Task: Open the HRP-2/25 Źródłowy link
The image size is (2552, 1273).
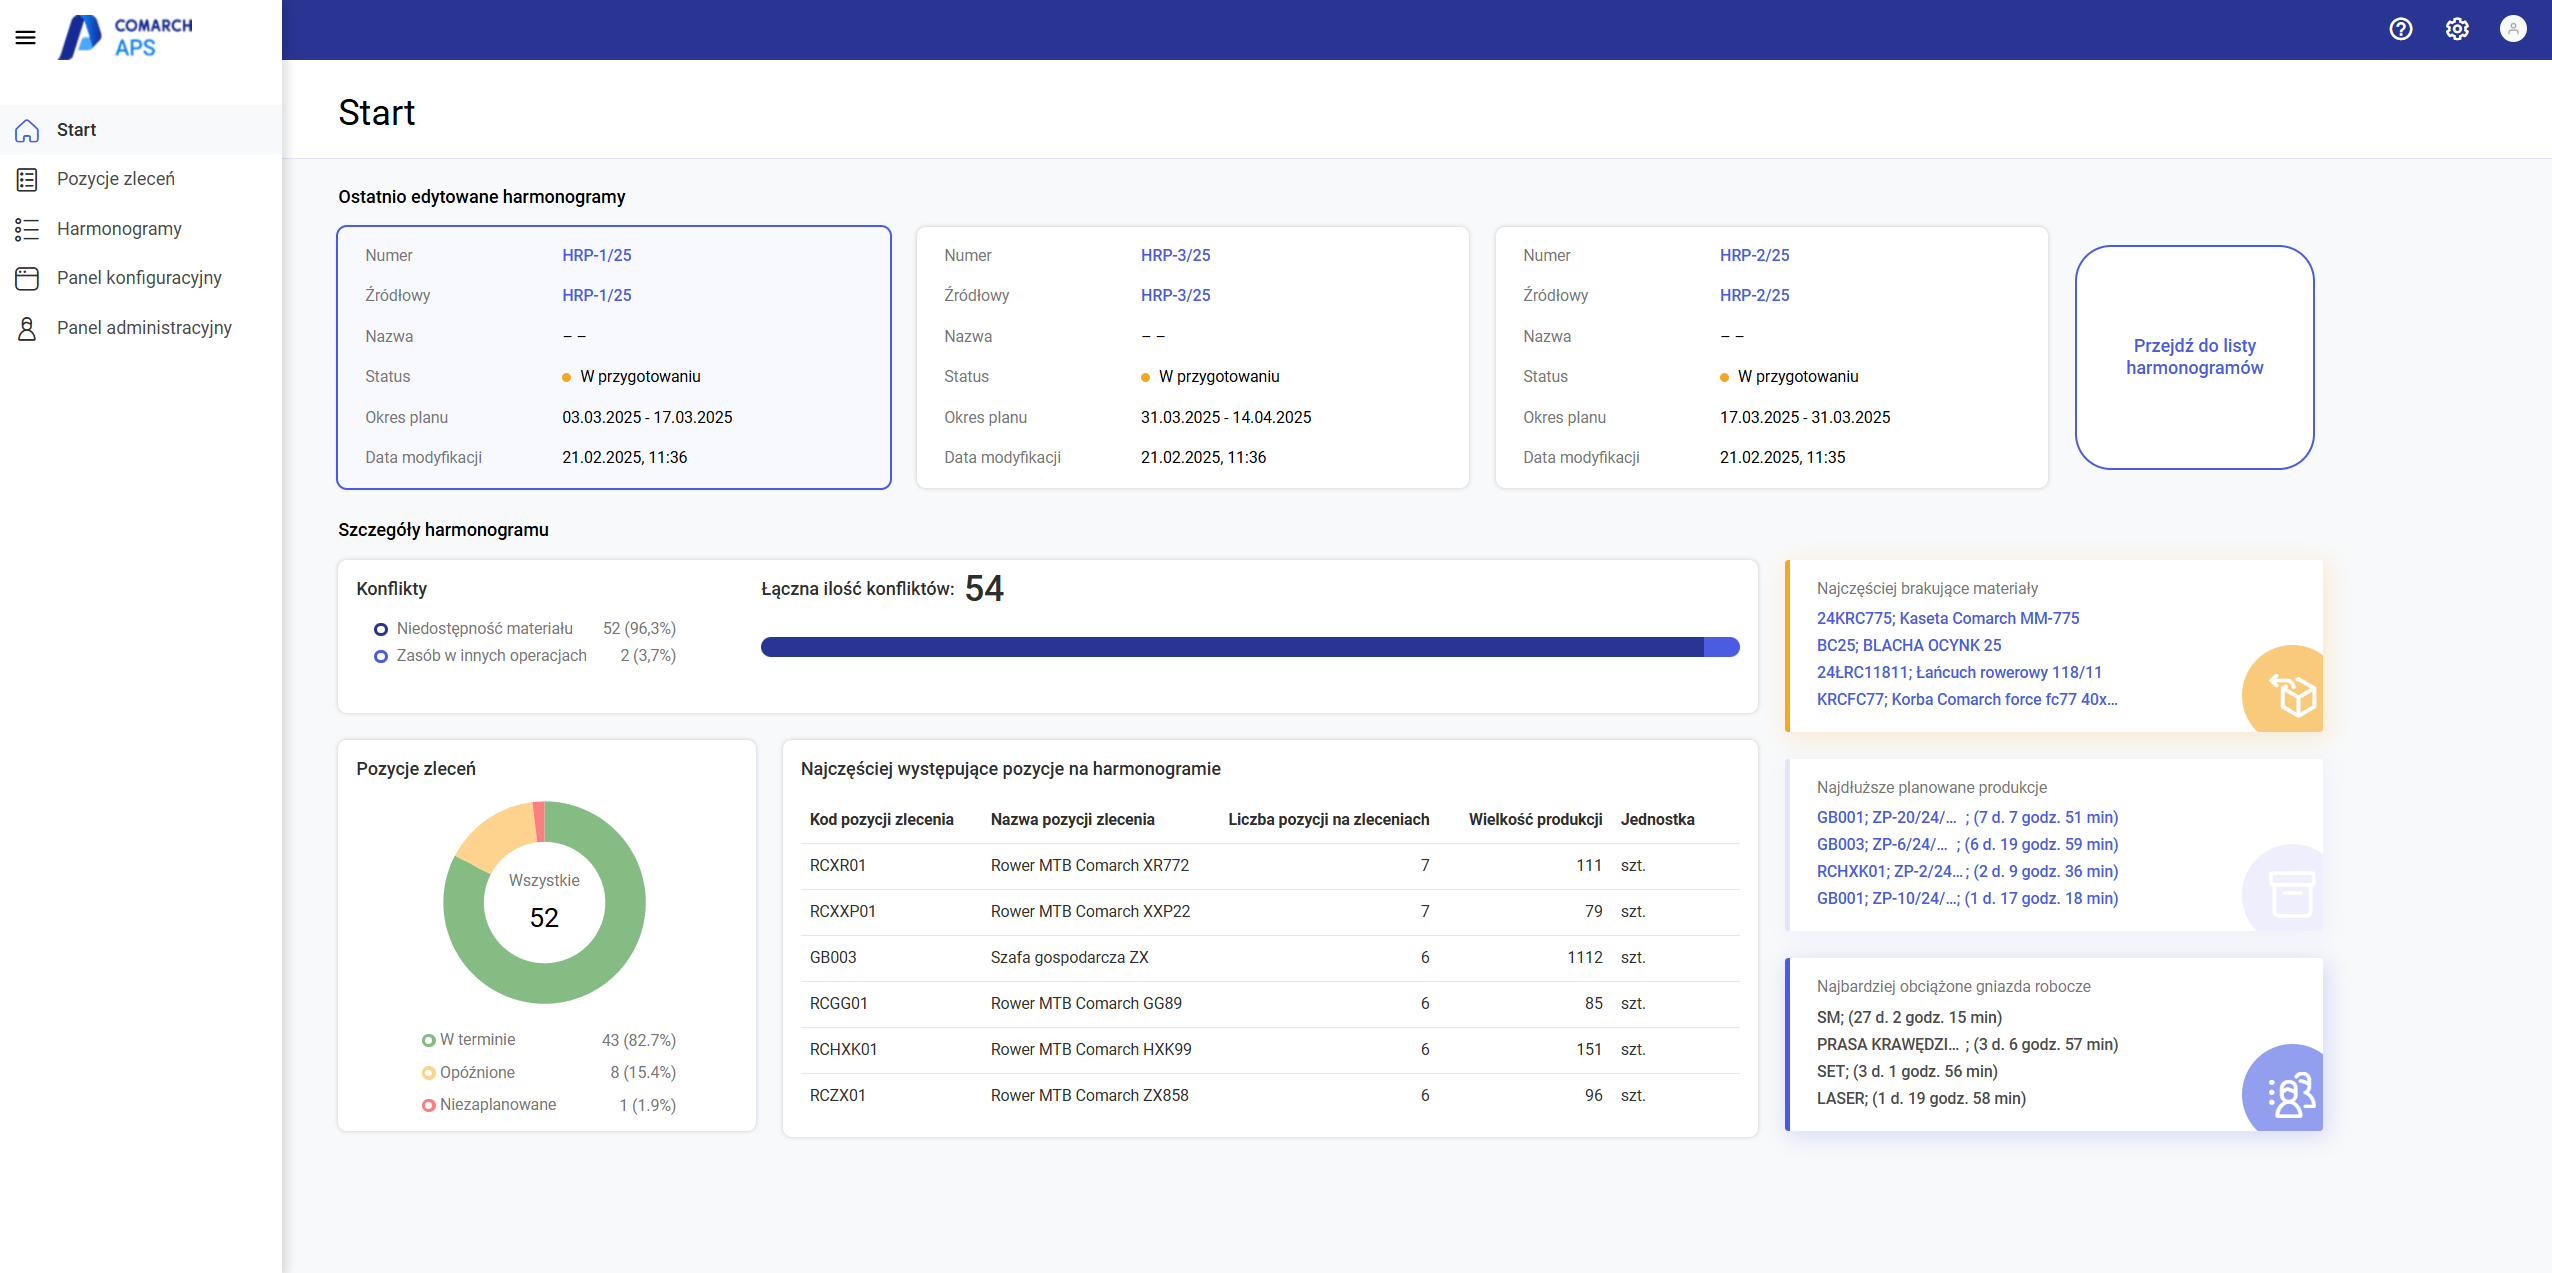Action: tap(1755, 295)
